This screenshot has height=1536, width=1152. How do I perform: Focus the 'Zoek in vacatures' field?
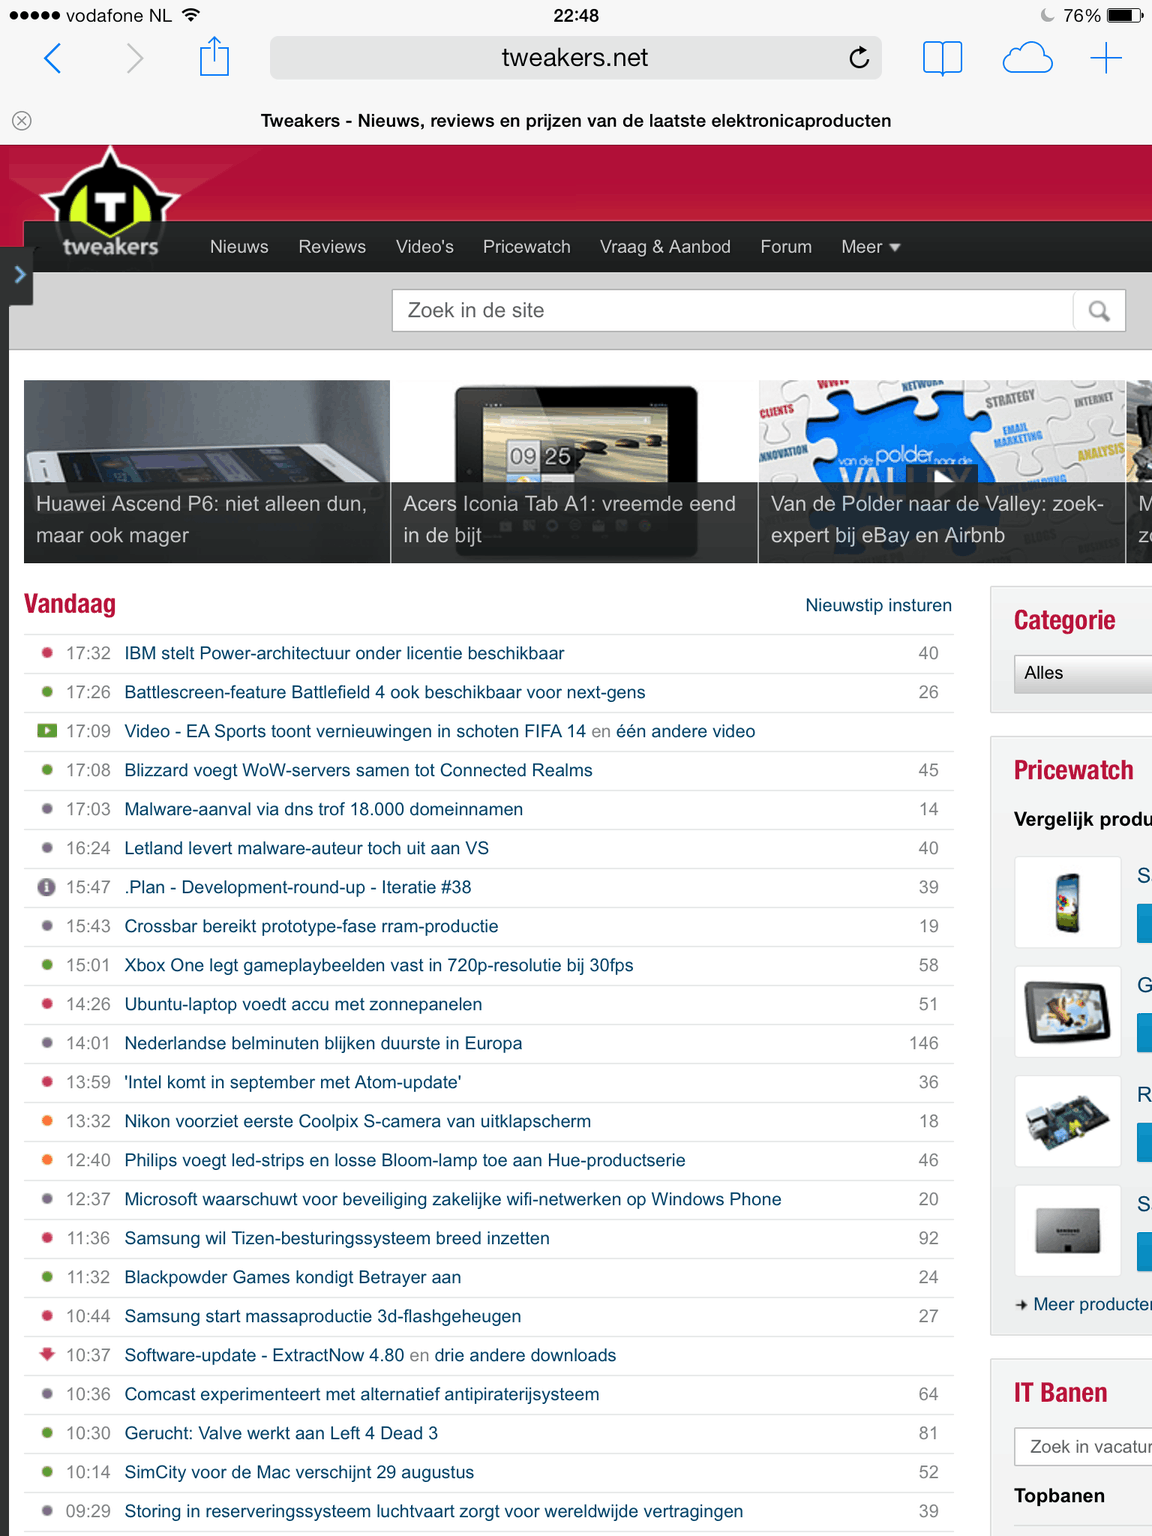click(1083, 1447)
